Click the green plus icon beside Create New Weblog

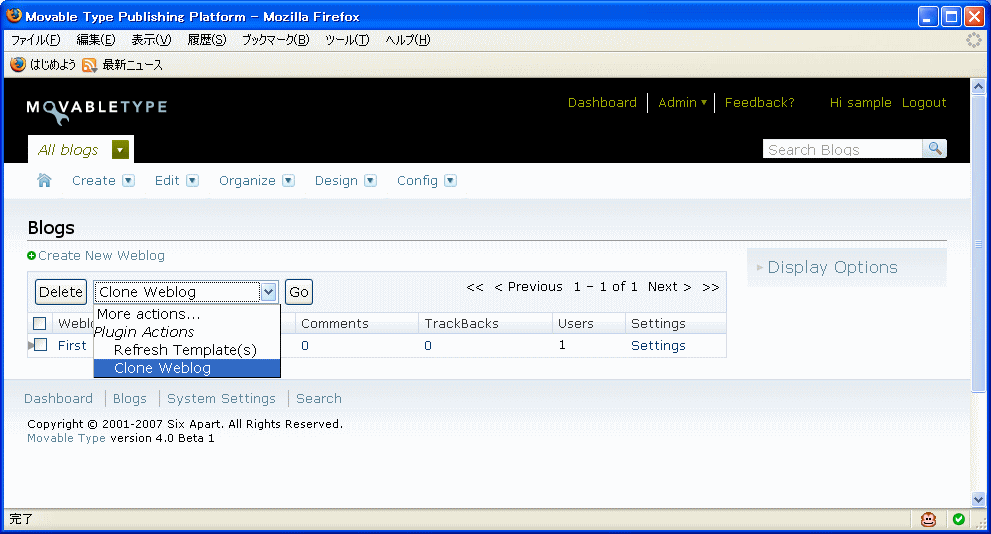(31, 256)
